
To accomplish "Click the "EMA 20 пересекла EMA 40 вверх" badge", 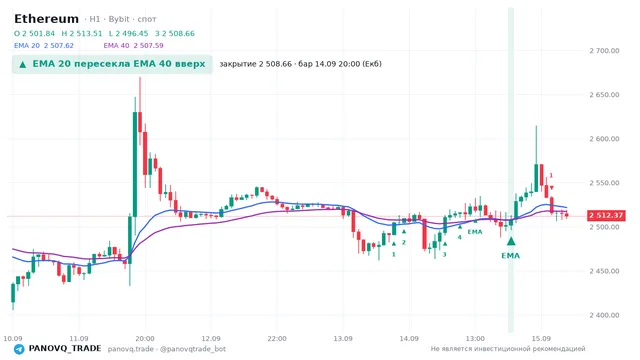I will coord(112,64).
